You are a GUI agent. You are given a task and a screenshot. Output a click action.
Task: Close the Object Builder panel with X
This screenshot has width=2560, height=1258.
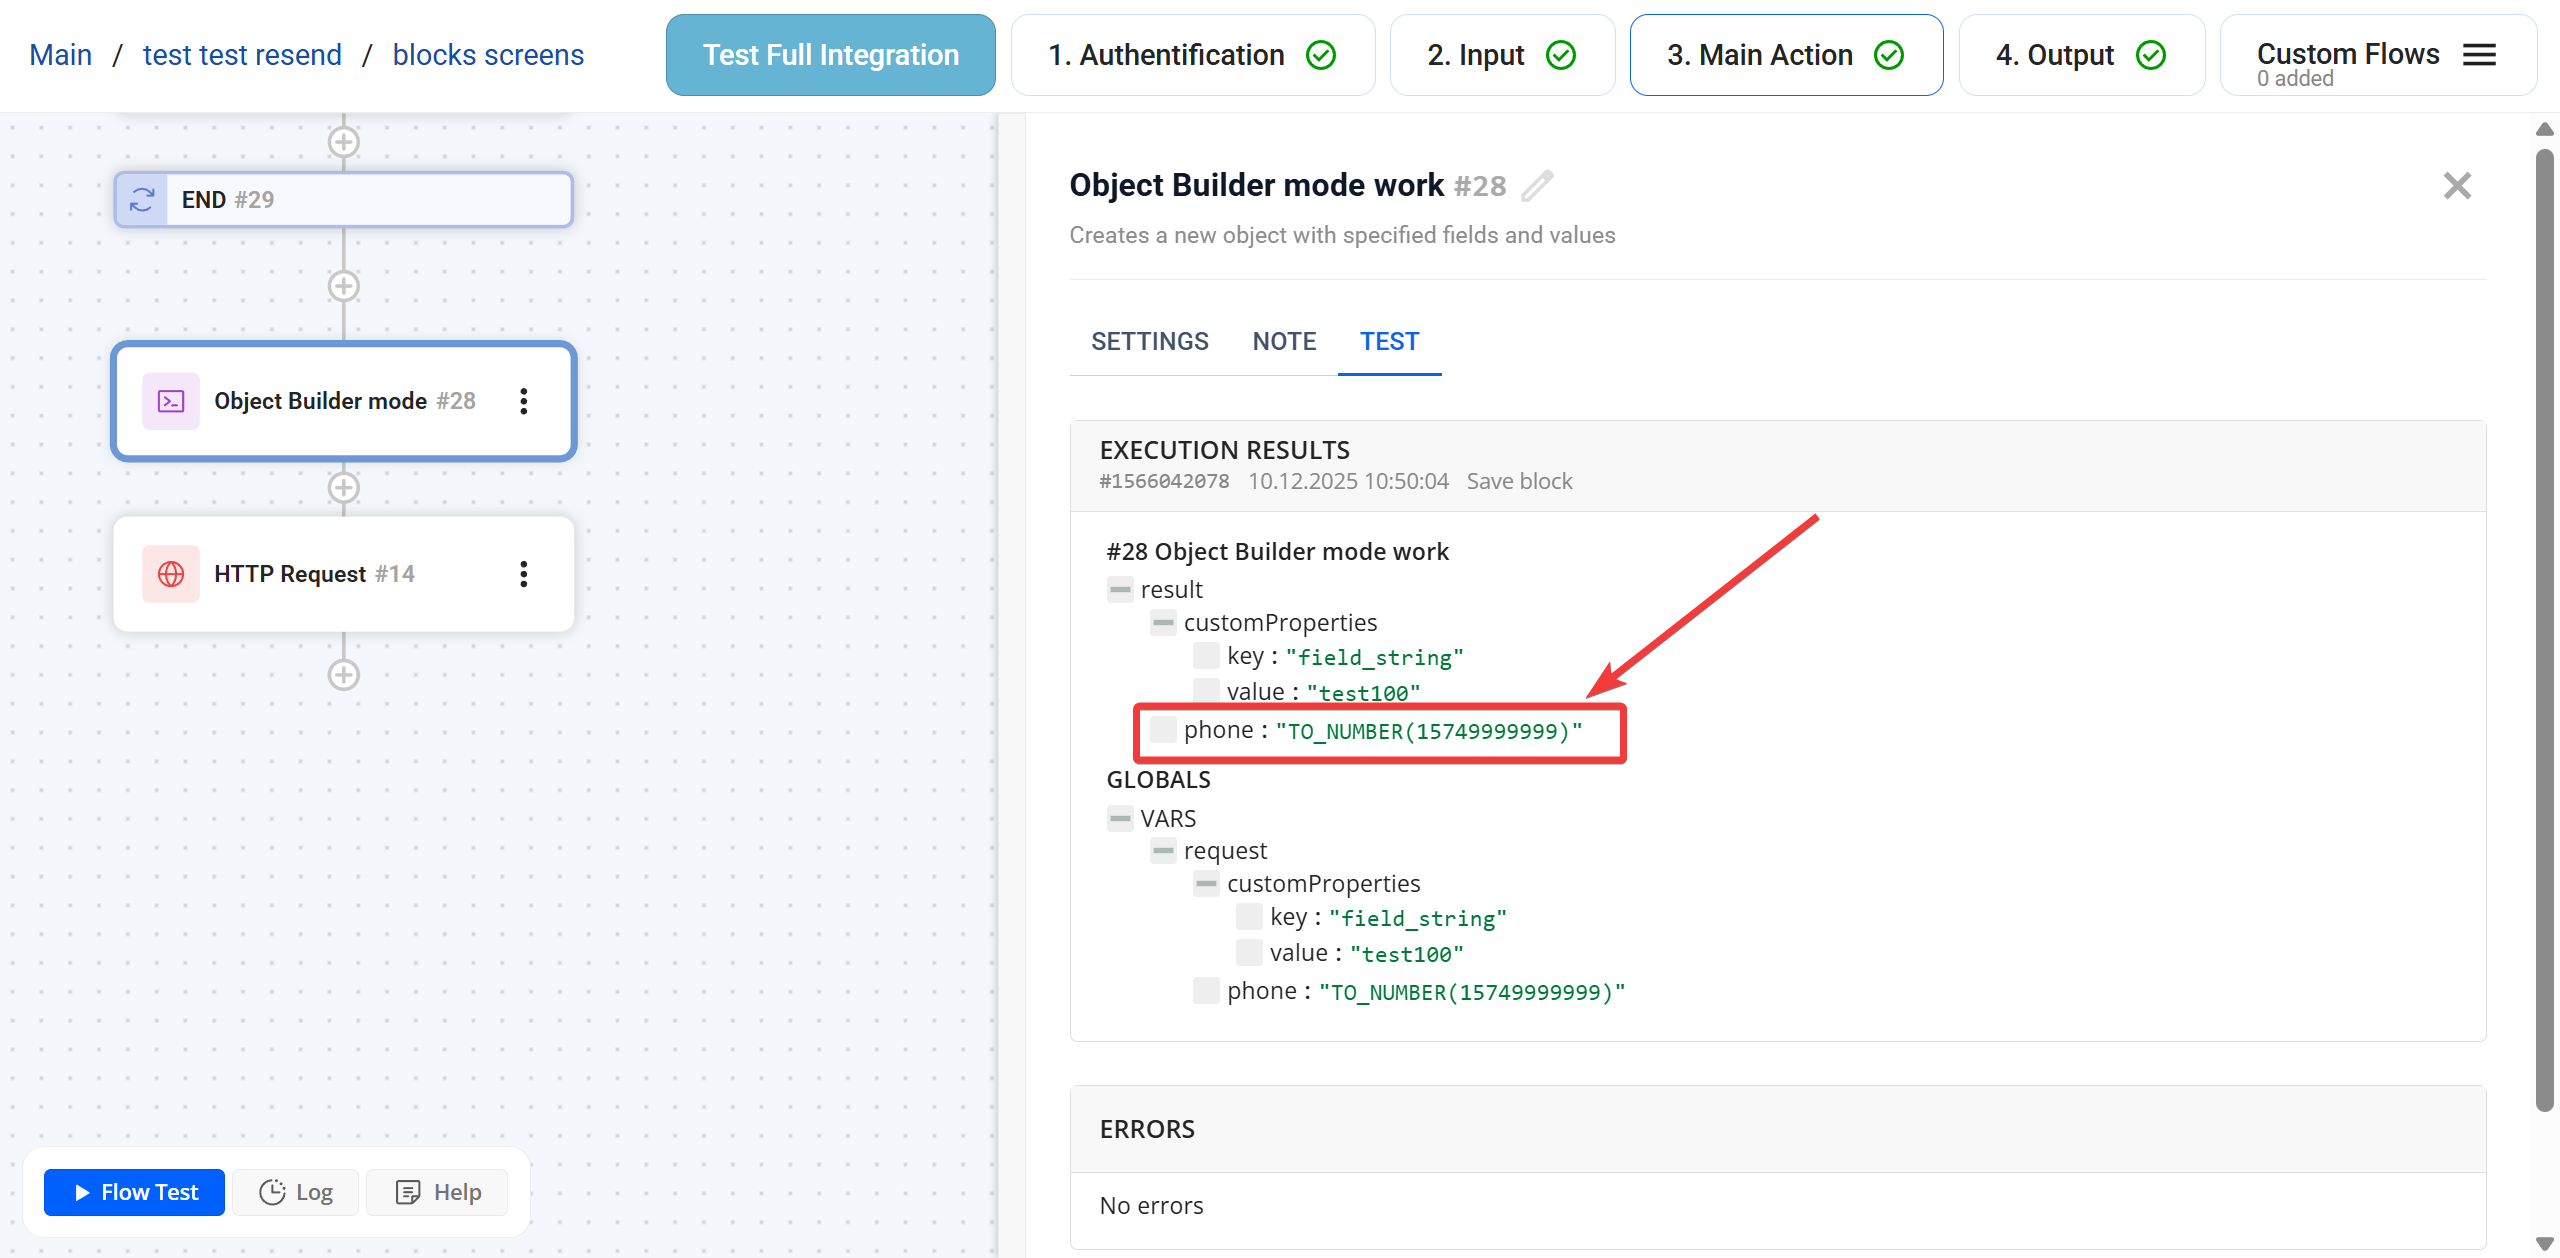click(x=2456, y=186)
